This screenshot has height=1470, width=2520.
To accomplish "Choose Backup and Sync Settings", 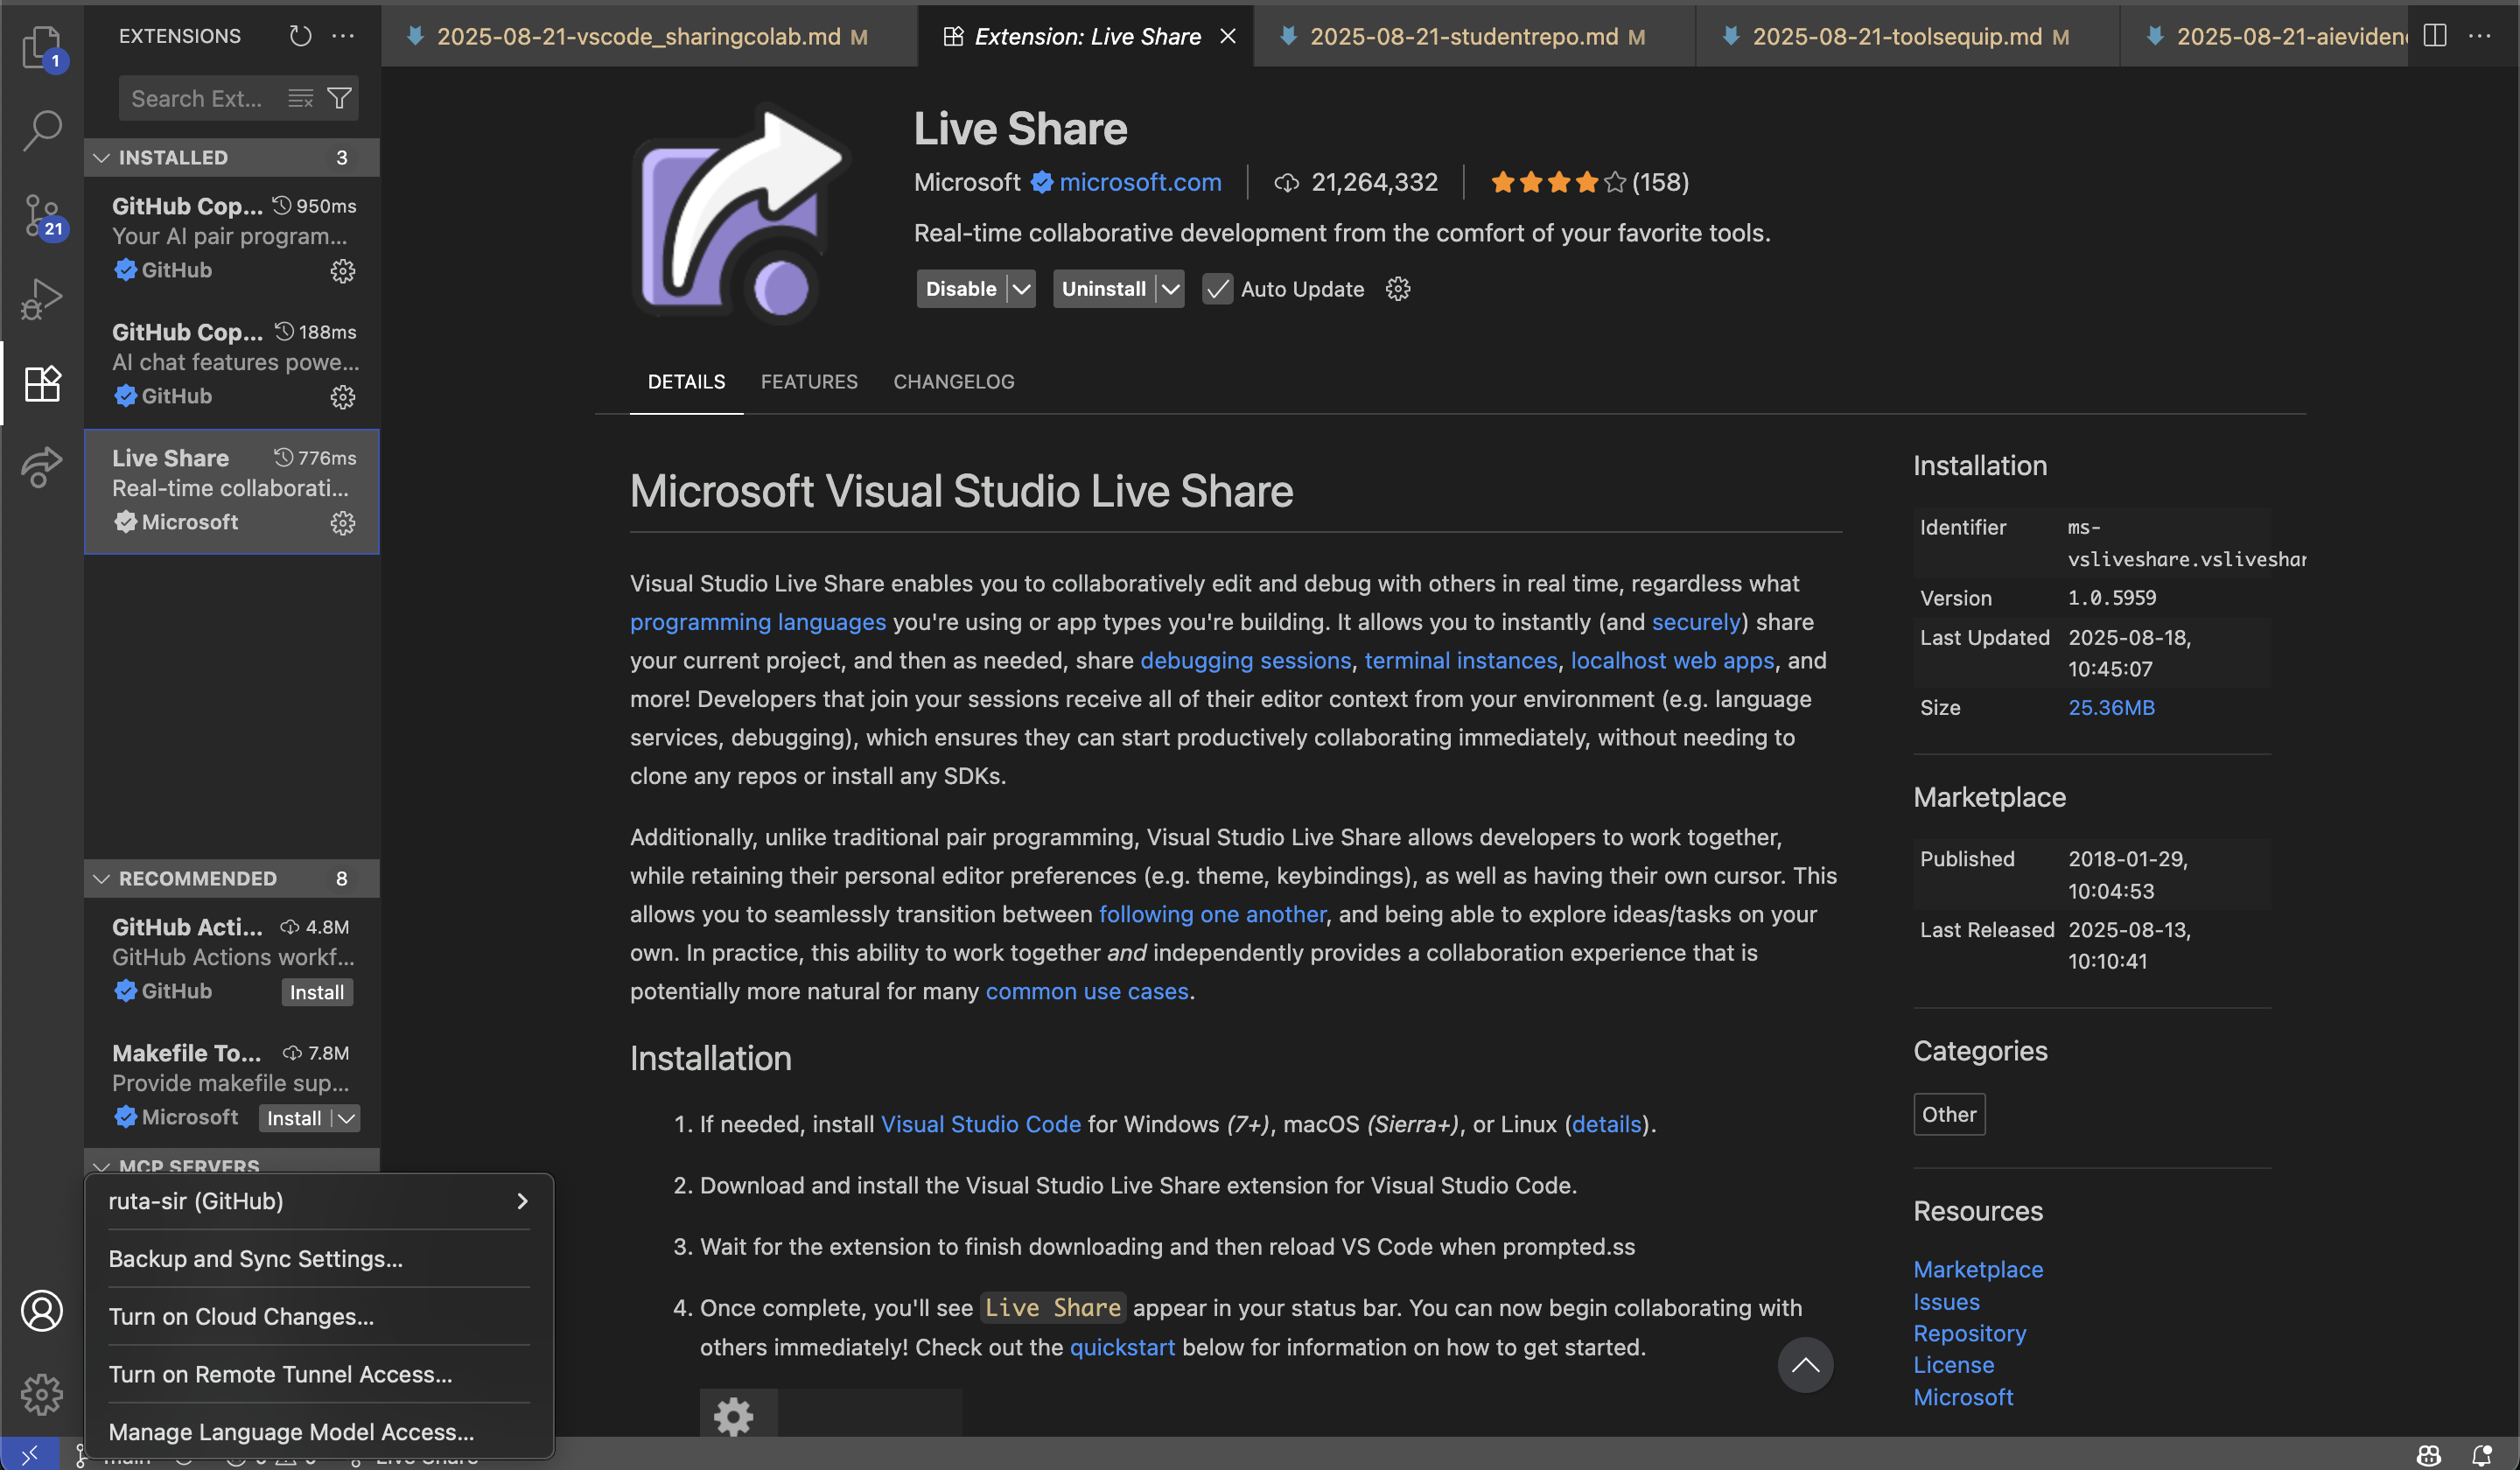I will click(319, 1258).
